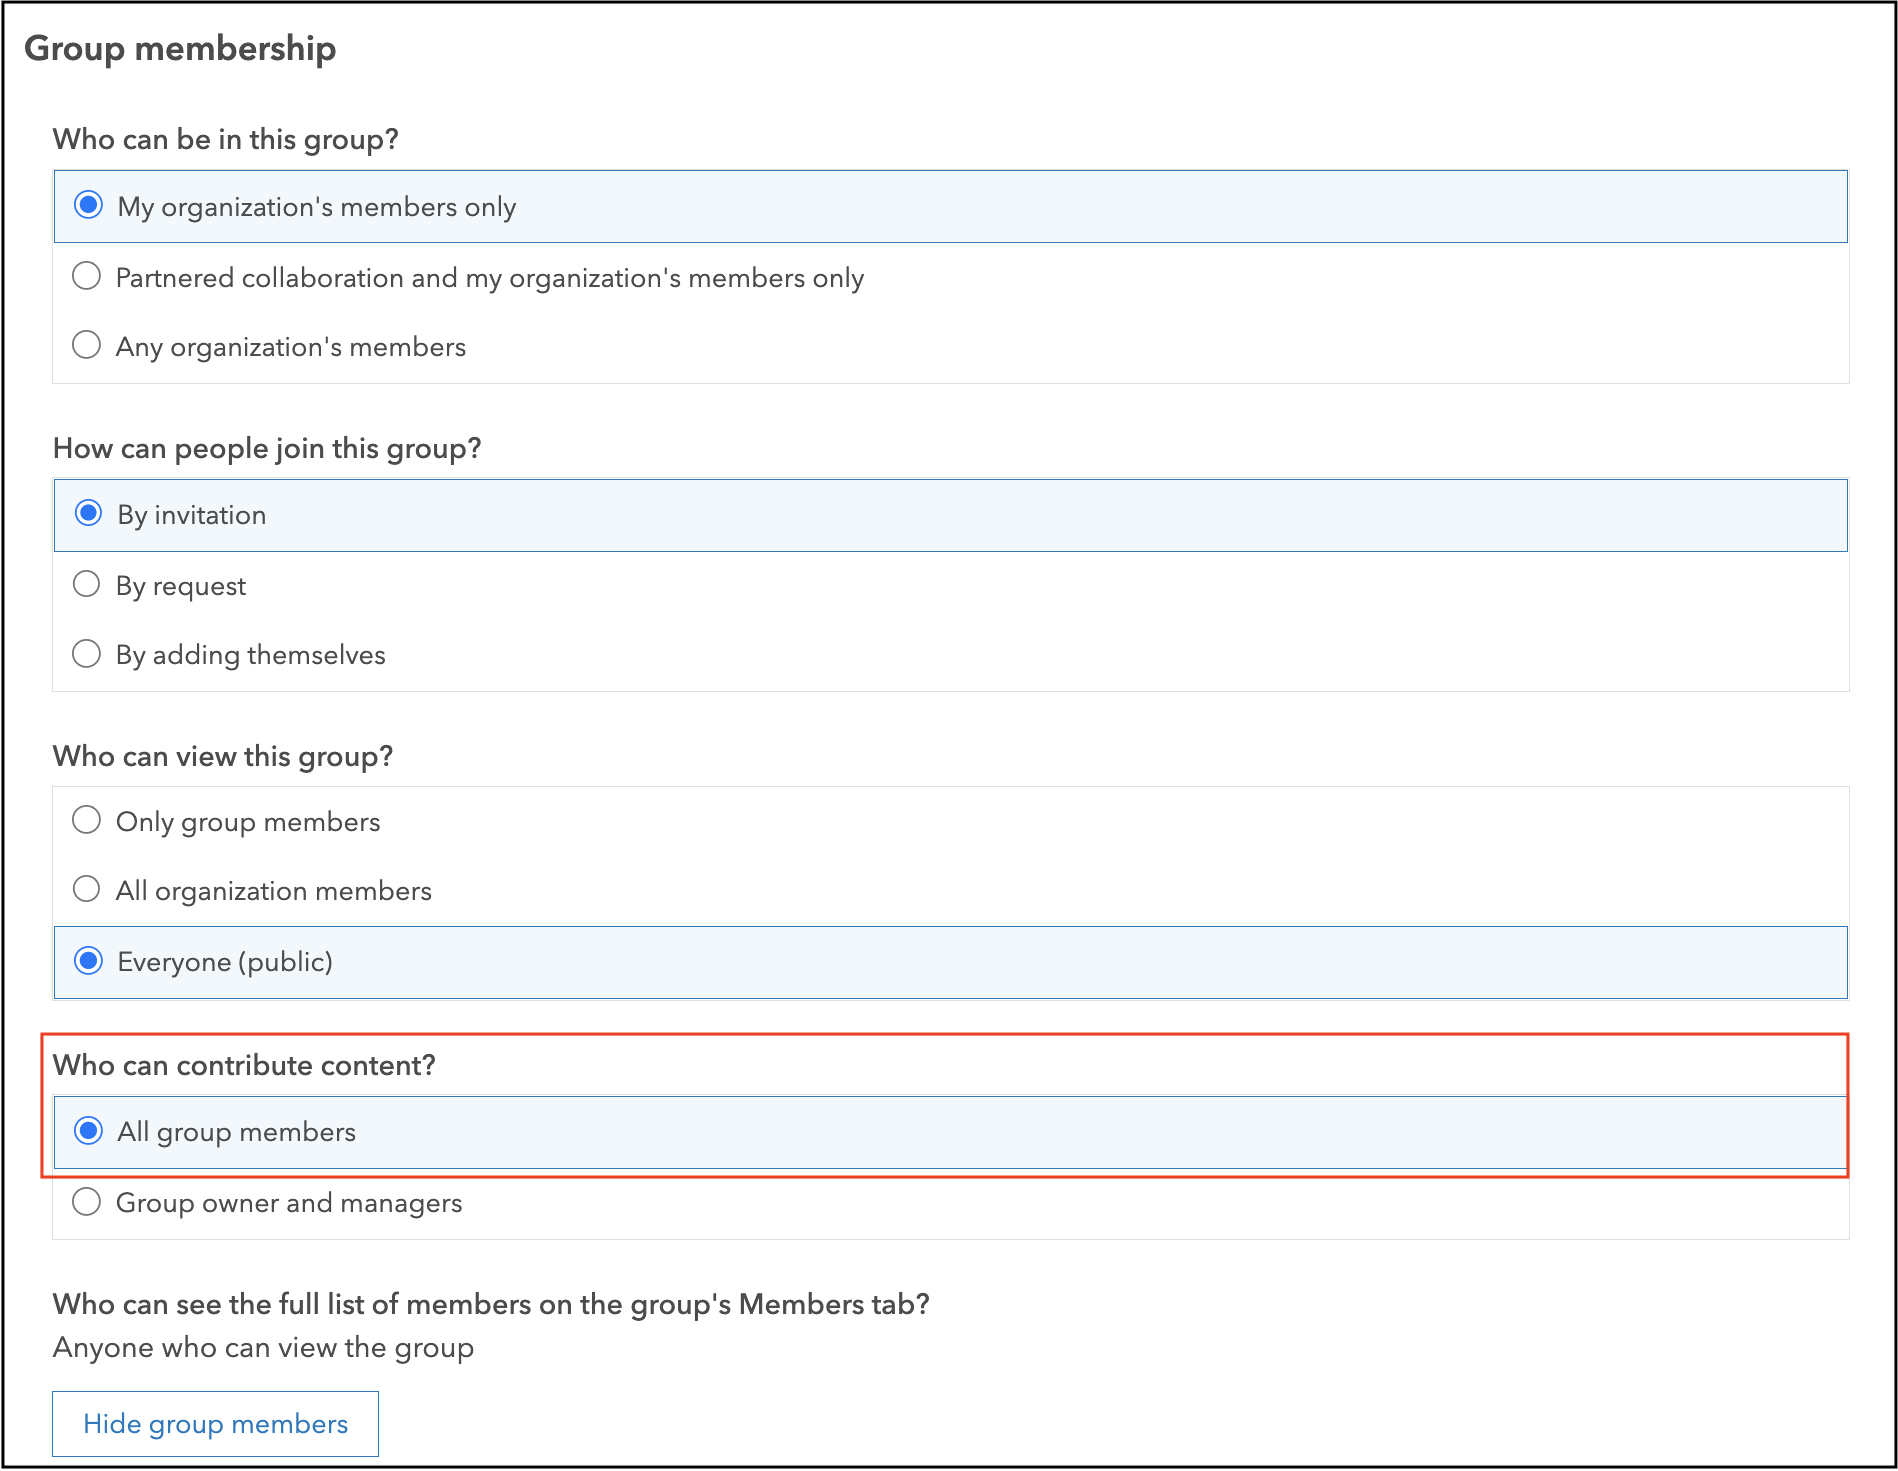Restrict viewing to 'Only group members'
The width and height of the screenshot is (1898, 1471).
coord(87,821)
